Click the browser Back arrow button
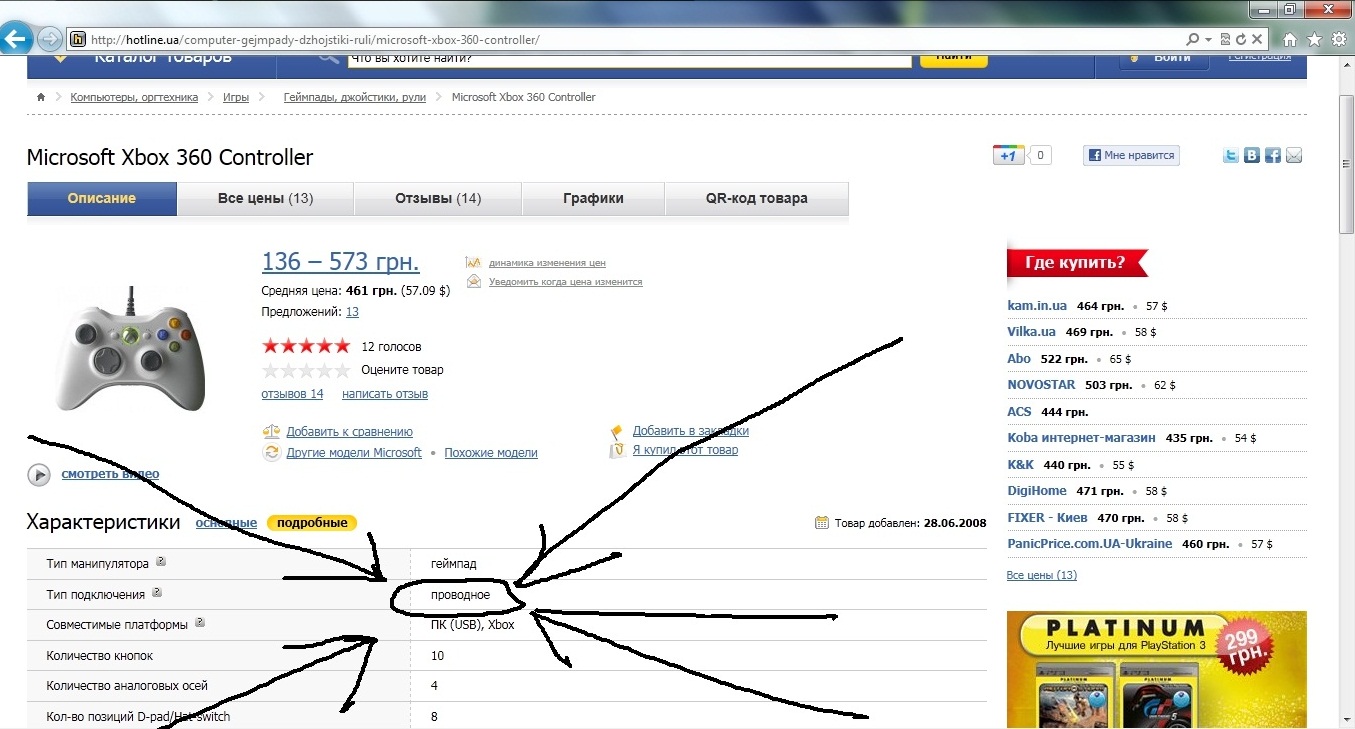Image resolution: width=1355 pixels, height=729 pixels. click(15, 40)
